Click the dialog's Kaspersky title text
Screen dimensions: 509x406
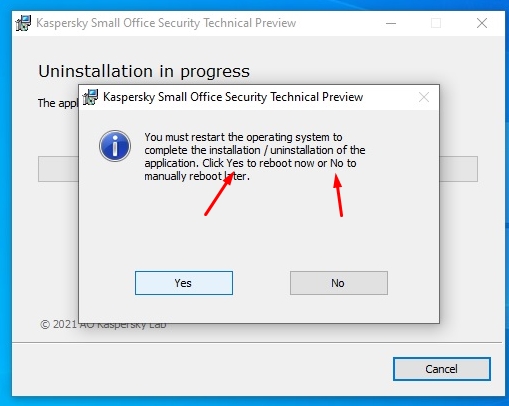[233, 97]
